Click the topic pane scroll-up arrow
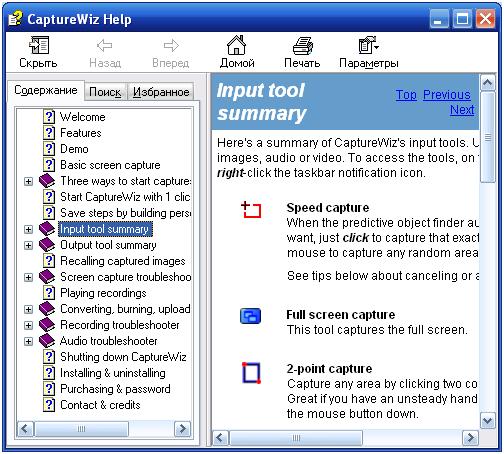Image resolution: width=504 pixels, height=454 pixels. click(x=488, y=82)
